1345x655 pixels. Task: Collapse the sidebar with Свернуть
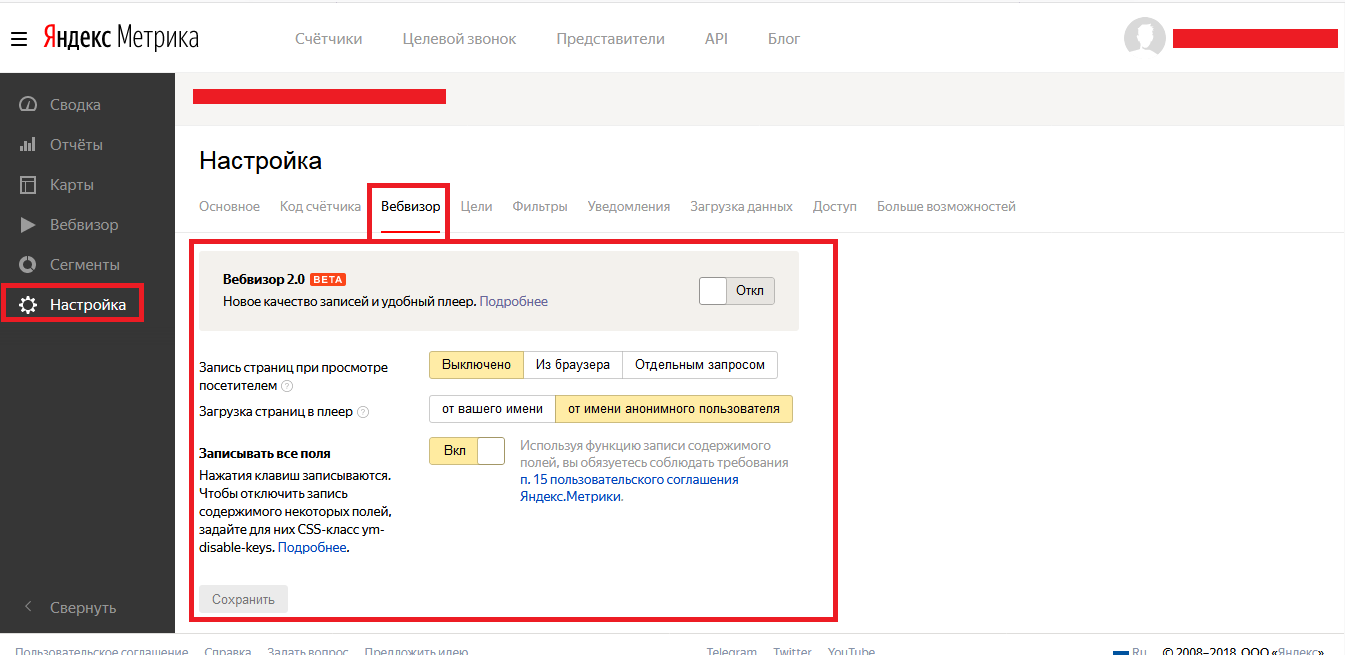[83, 607]
